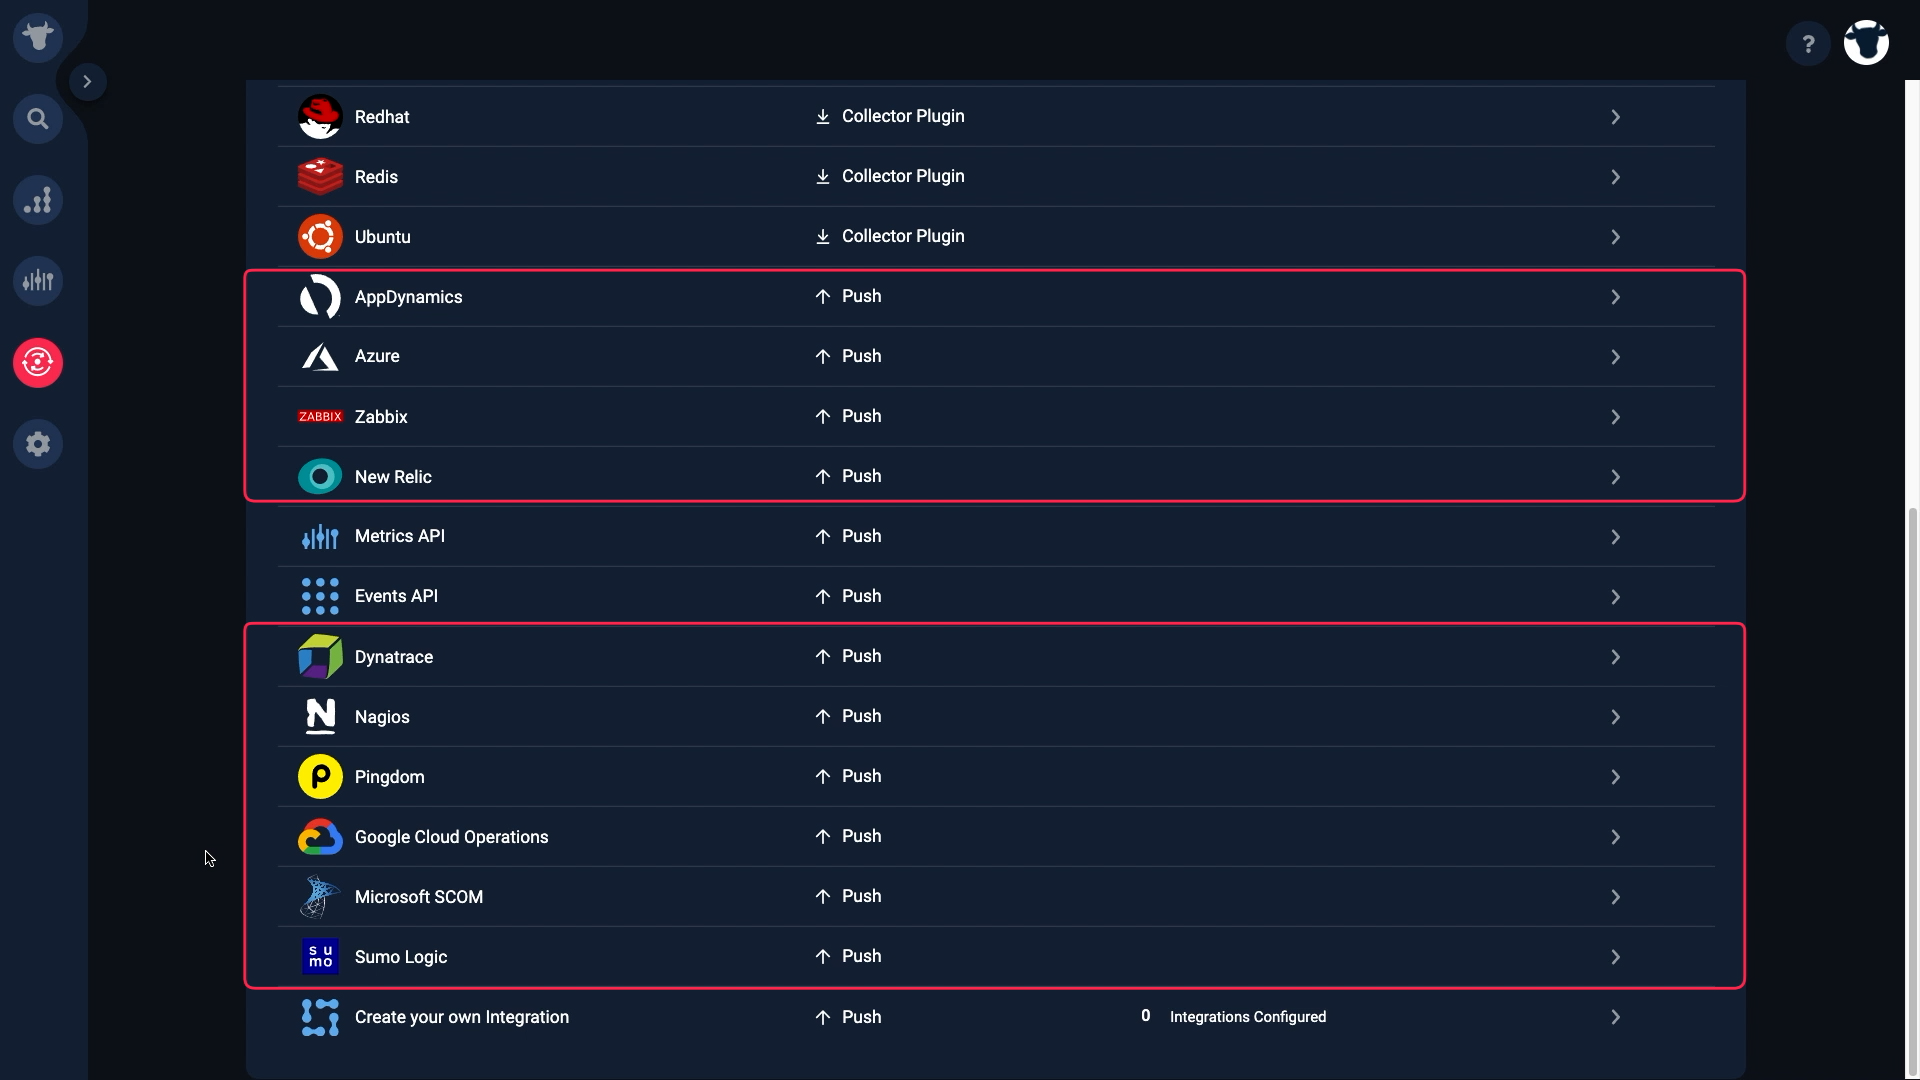
Task: Click Push label in Nagios row
Action: point(861,716)
